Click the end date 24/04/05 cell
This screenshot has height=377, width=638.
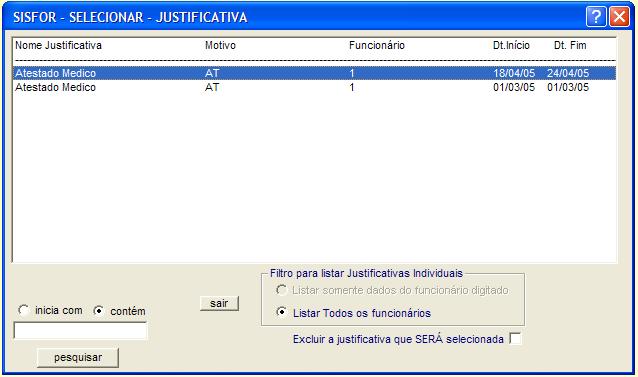coord(568,73)
